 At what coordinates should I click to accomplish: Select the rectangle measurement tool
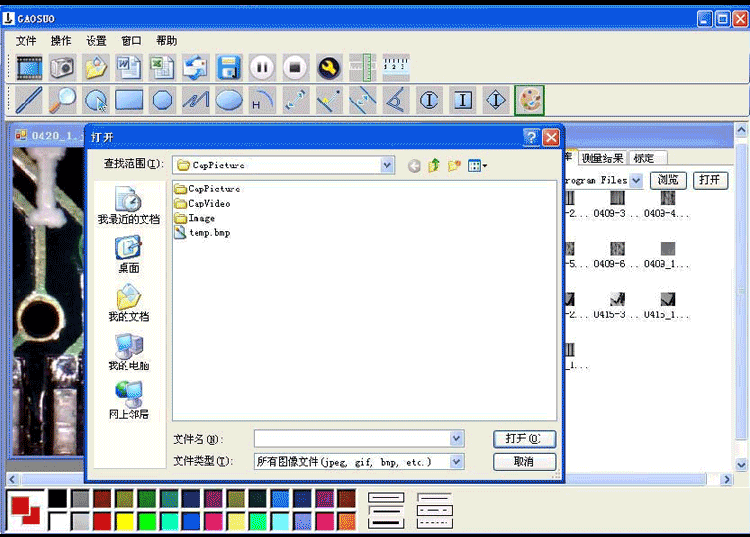point(129,100)
